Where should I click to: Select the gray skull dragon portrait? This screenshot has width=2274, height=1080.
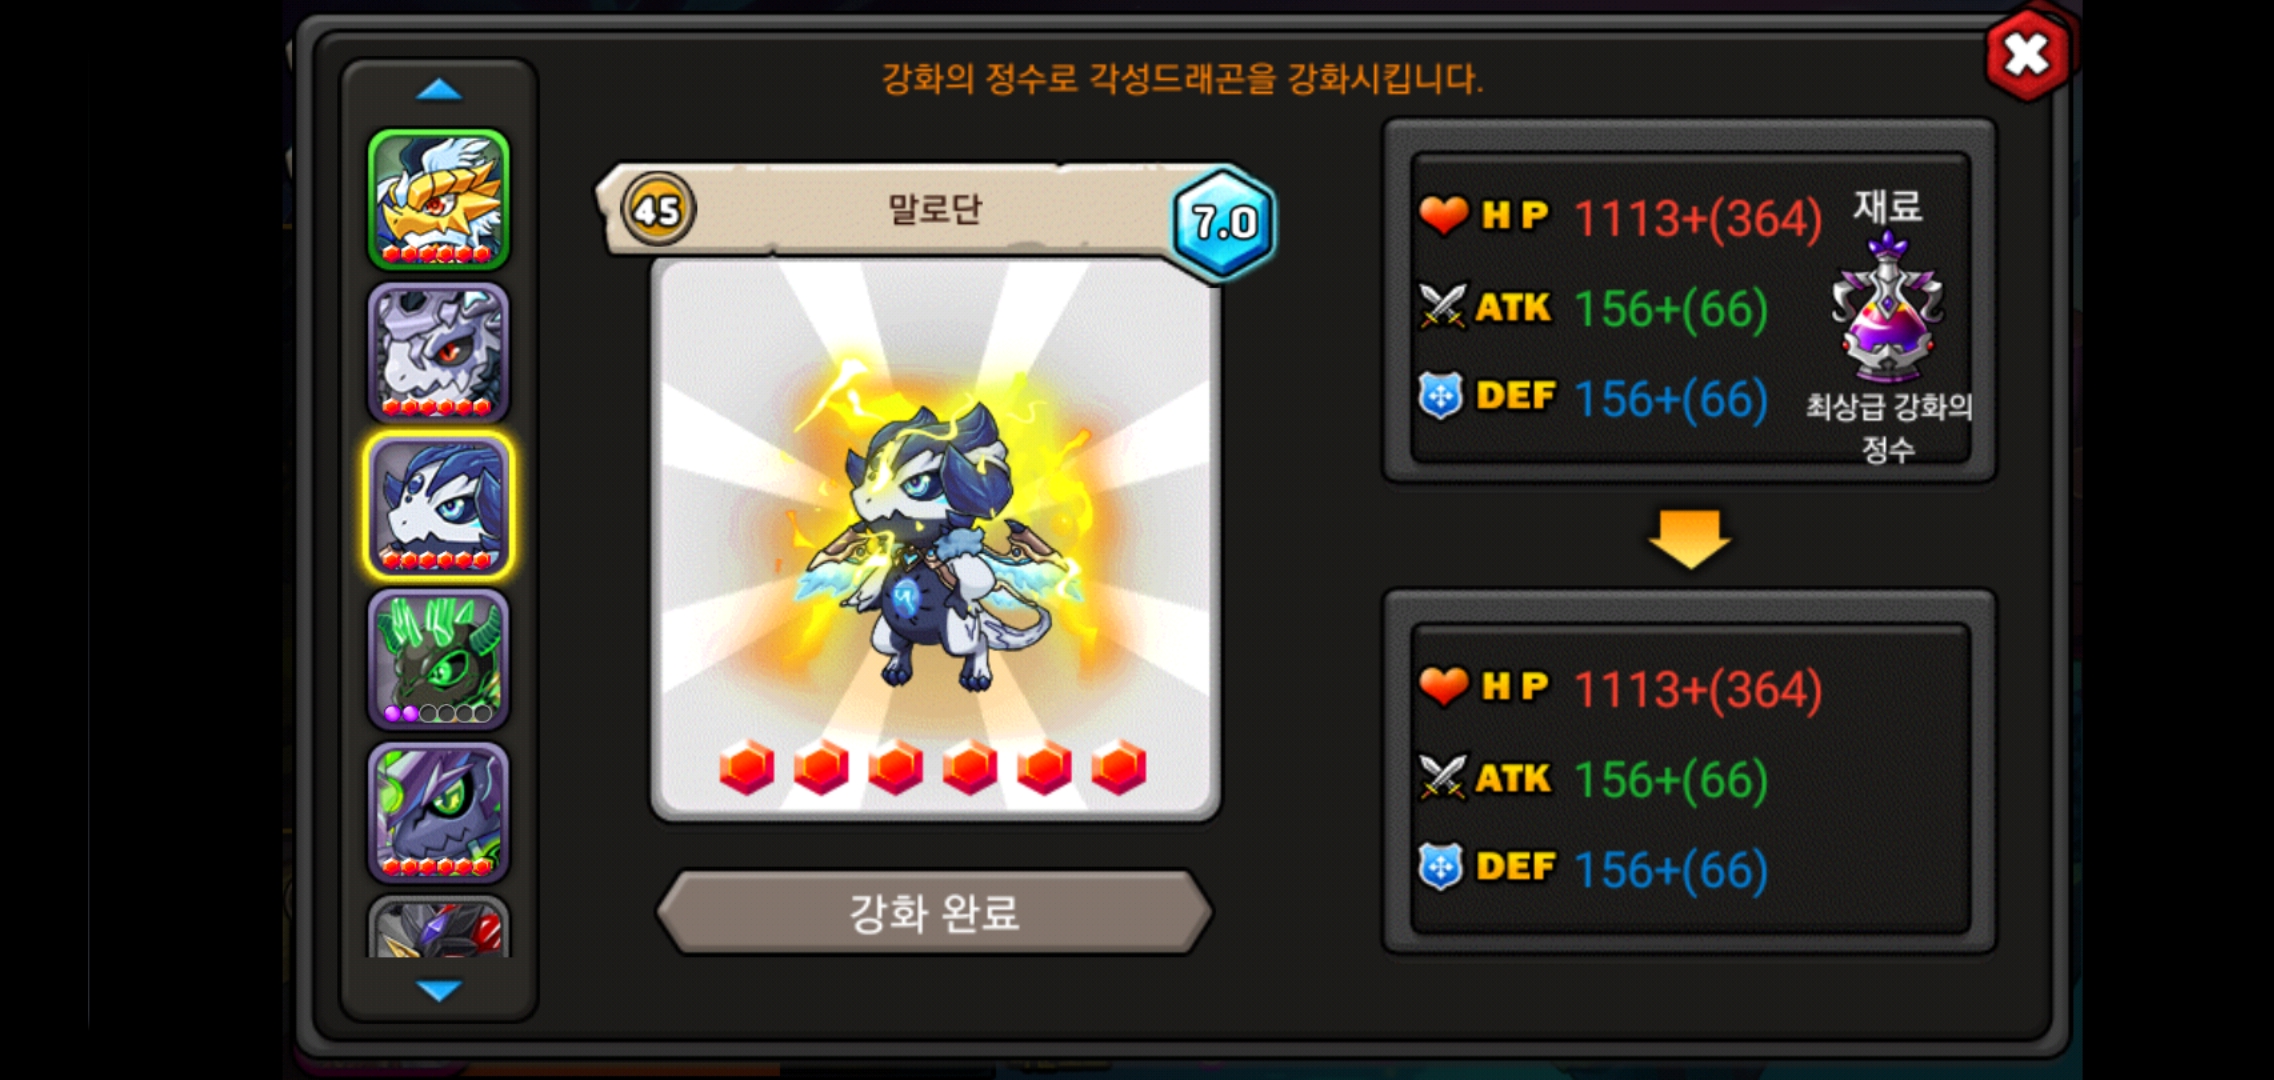tap(439, 353)
